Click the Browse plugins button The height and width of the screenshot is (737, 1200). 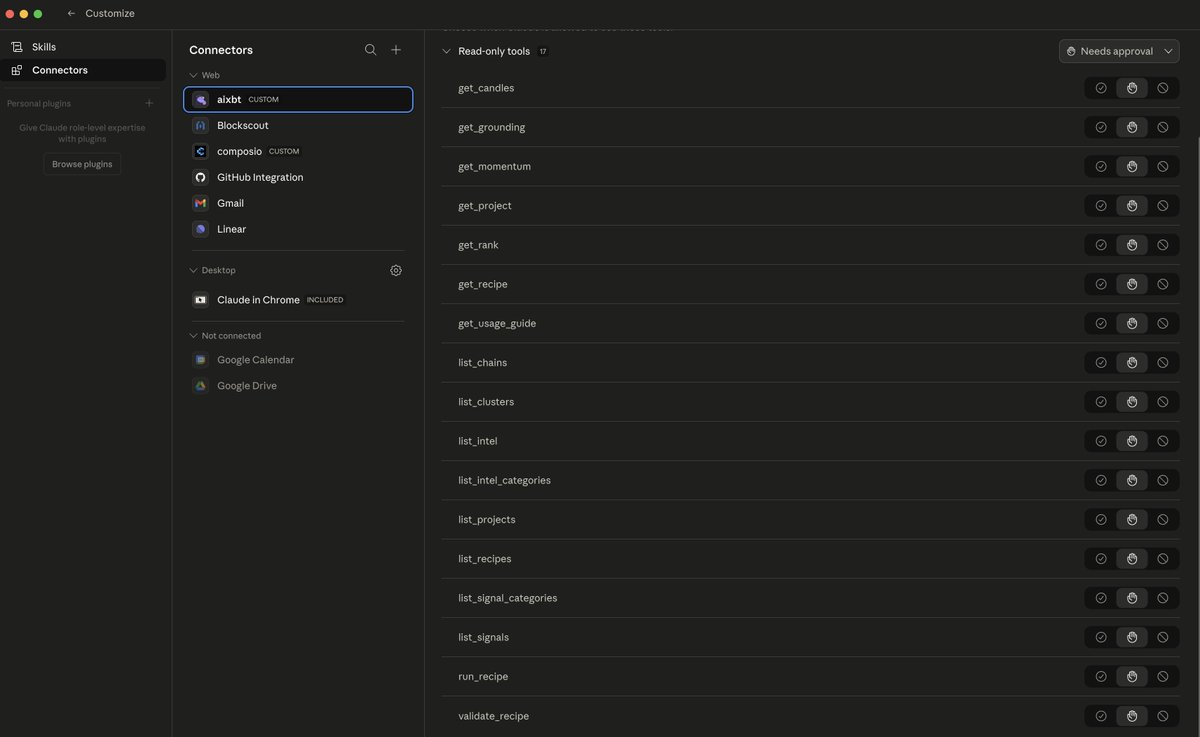pos(82,164)
